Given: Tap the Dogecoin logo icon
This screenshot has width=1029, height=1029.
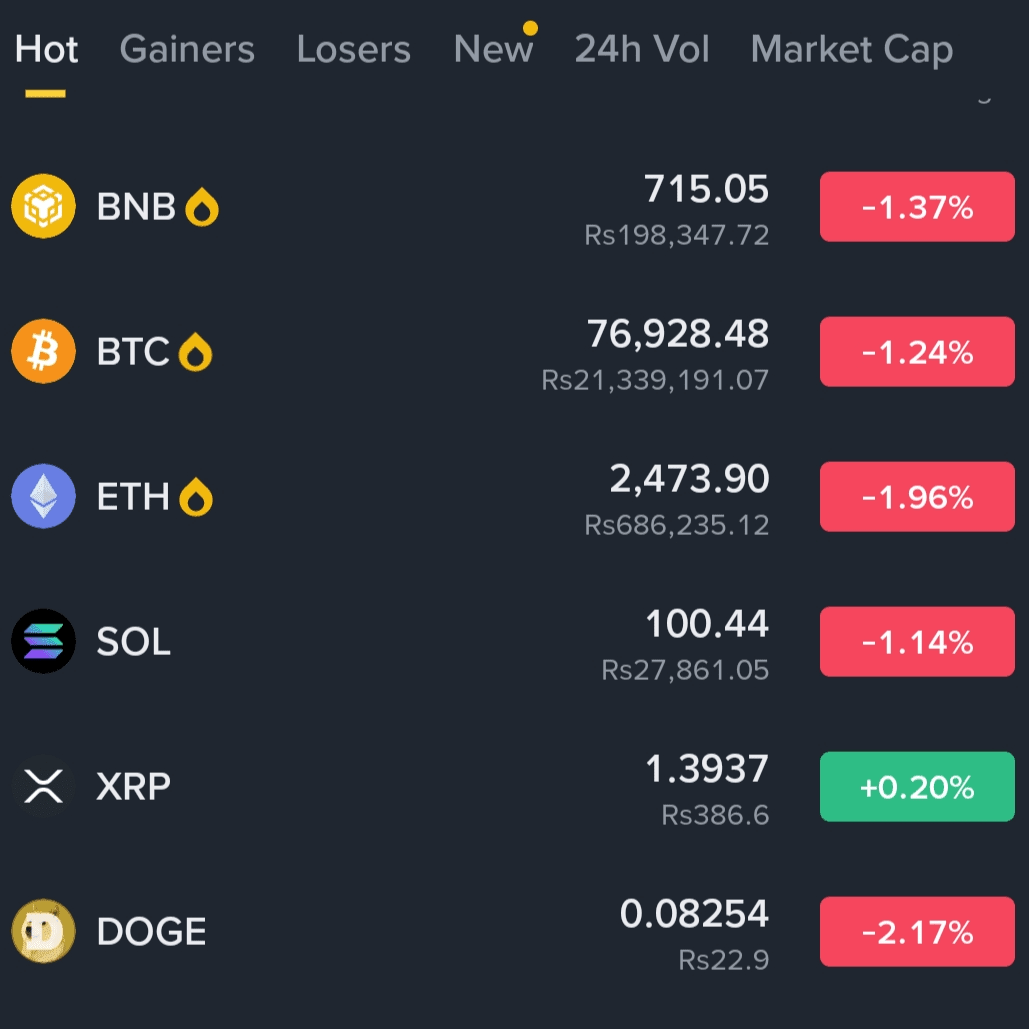Looking at the screenshot, I should pos(43,931).
